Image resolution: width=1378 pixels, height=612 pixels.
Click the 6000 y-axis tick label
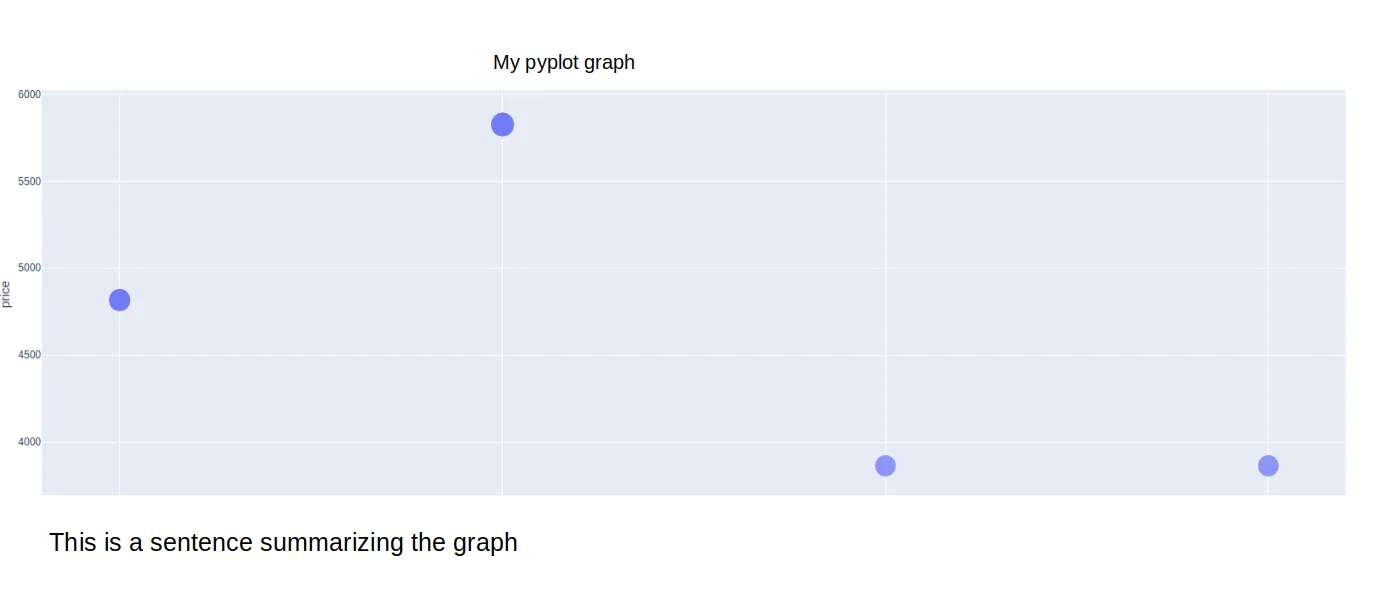[x=29, y=94]
